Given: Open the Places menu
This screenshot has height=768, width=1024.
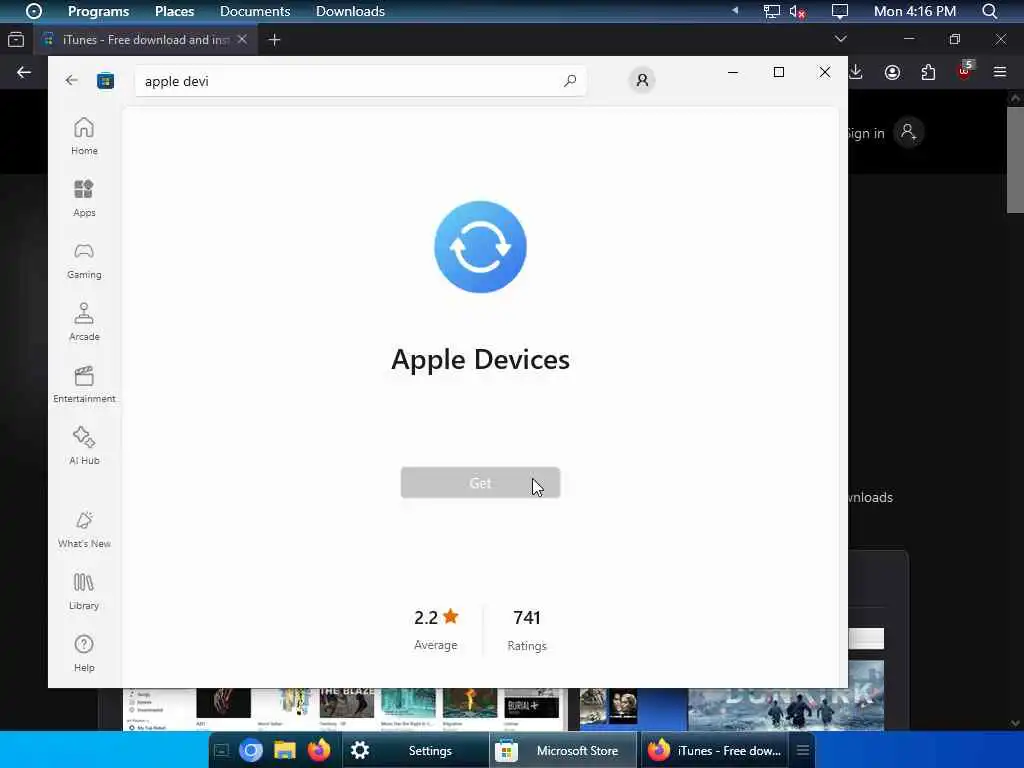Looking at the screenshot, I should (174, 11).
